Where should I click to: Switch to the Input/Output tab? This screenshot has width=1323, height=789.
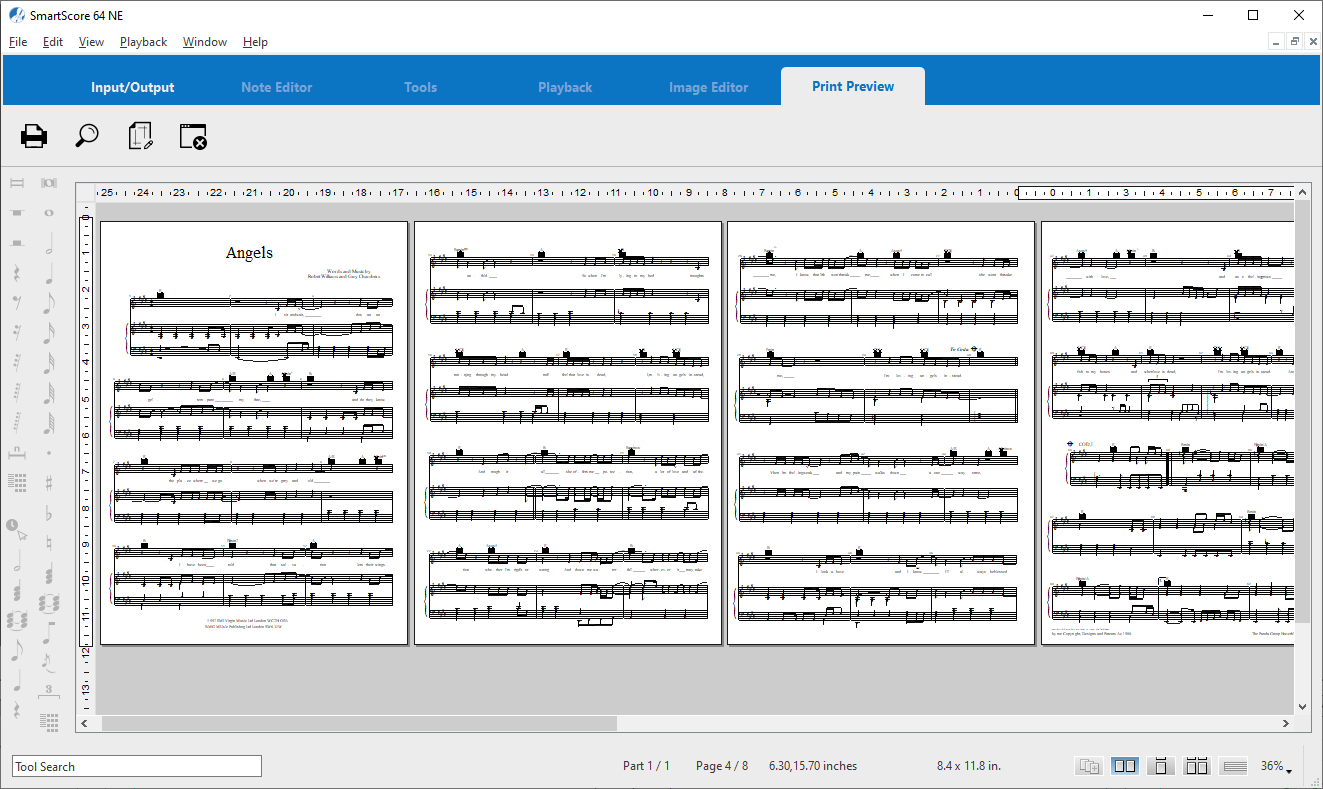pyautogui.click(x=133, y=87)
